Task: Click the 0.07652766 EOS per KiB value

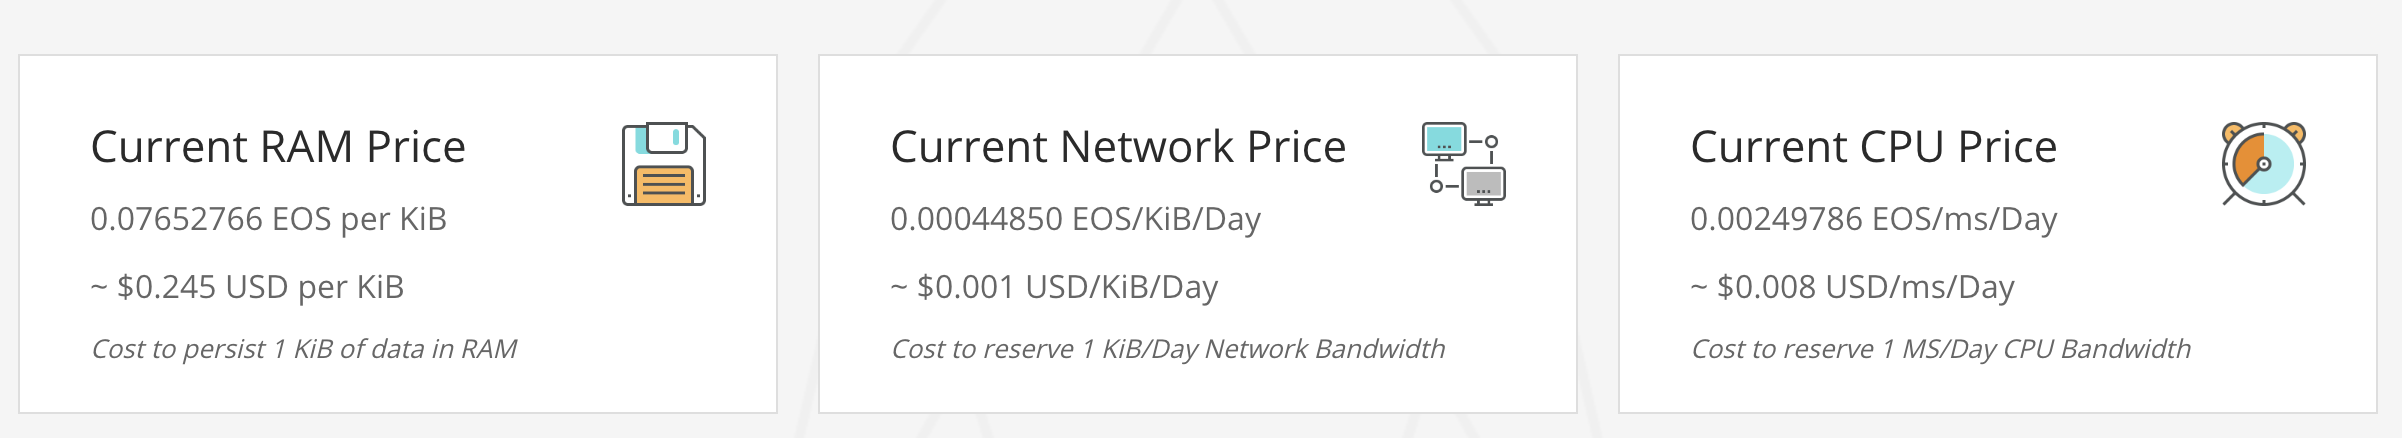Action: (268, 219)
